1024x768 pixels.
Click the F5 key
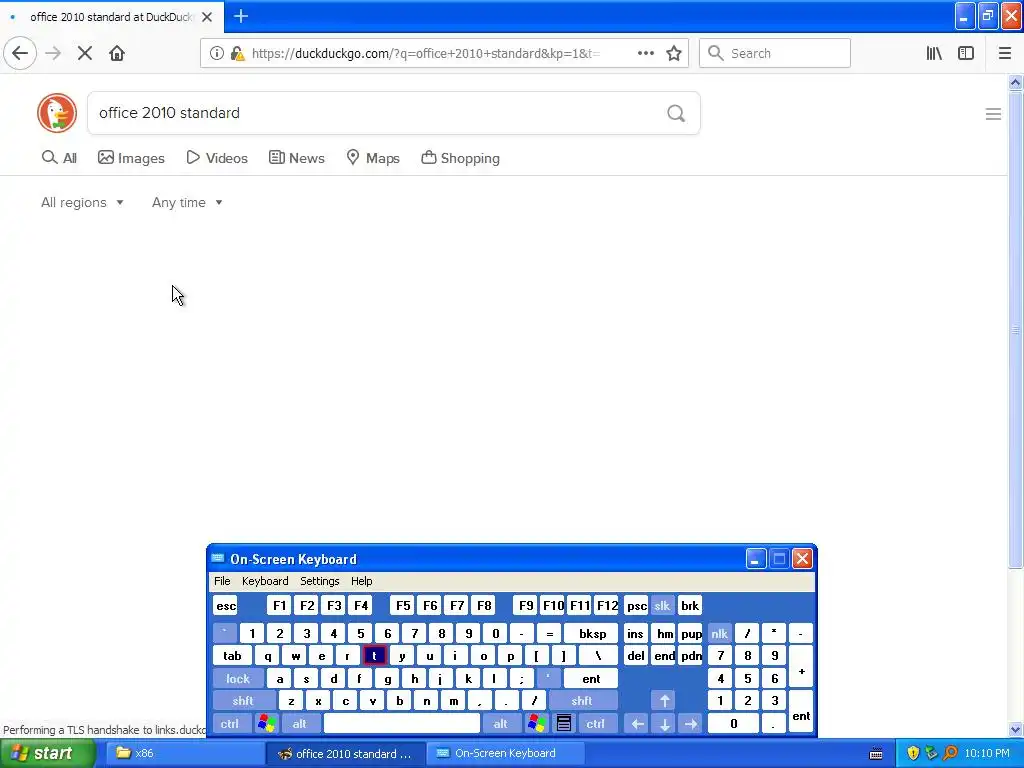coord(403,605)
